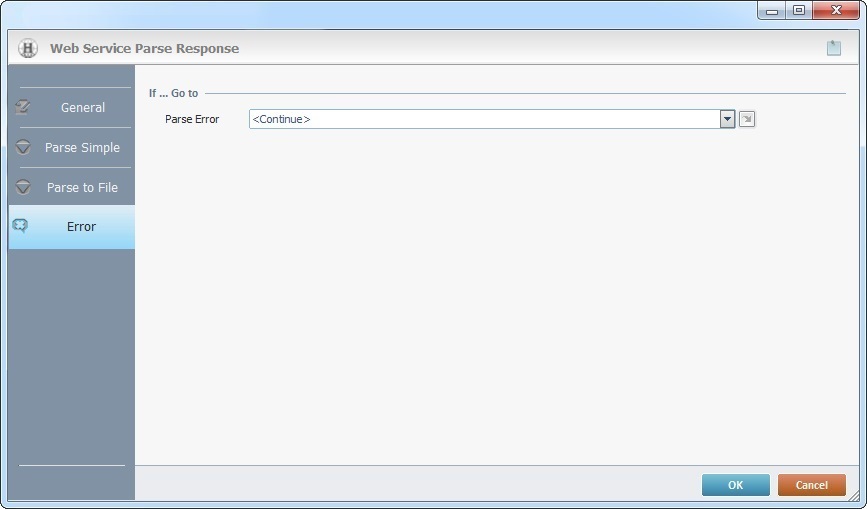Open the notes icon at top right
The height and width of the screenshot is (509, 867).
[x=833, y=48]
